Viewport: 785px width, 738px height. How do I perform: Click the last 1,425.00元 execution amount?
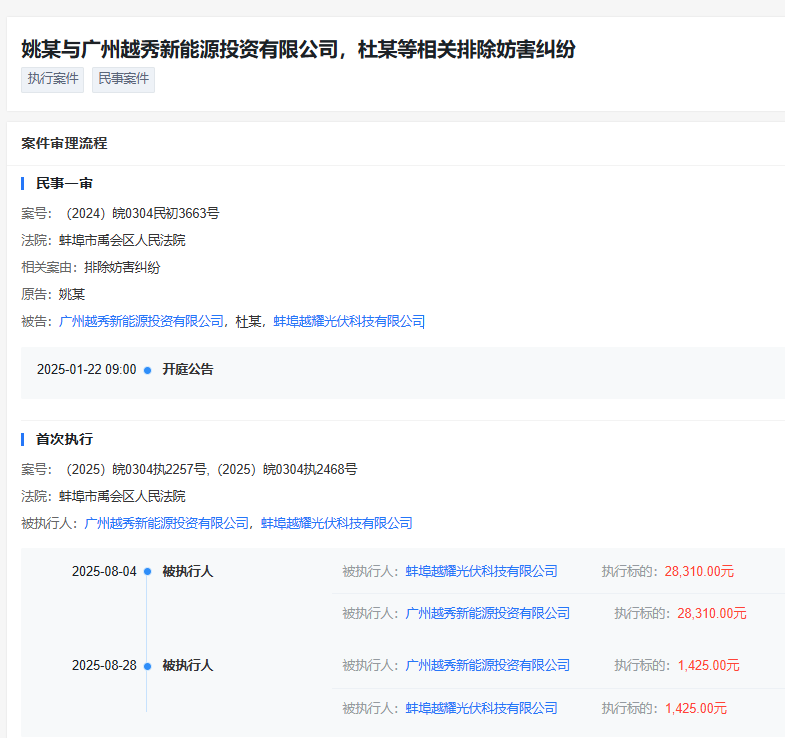tap(695, 708)
